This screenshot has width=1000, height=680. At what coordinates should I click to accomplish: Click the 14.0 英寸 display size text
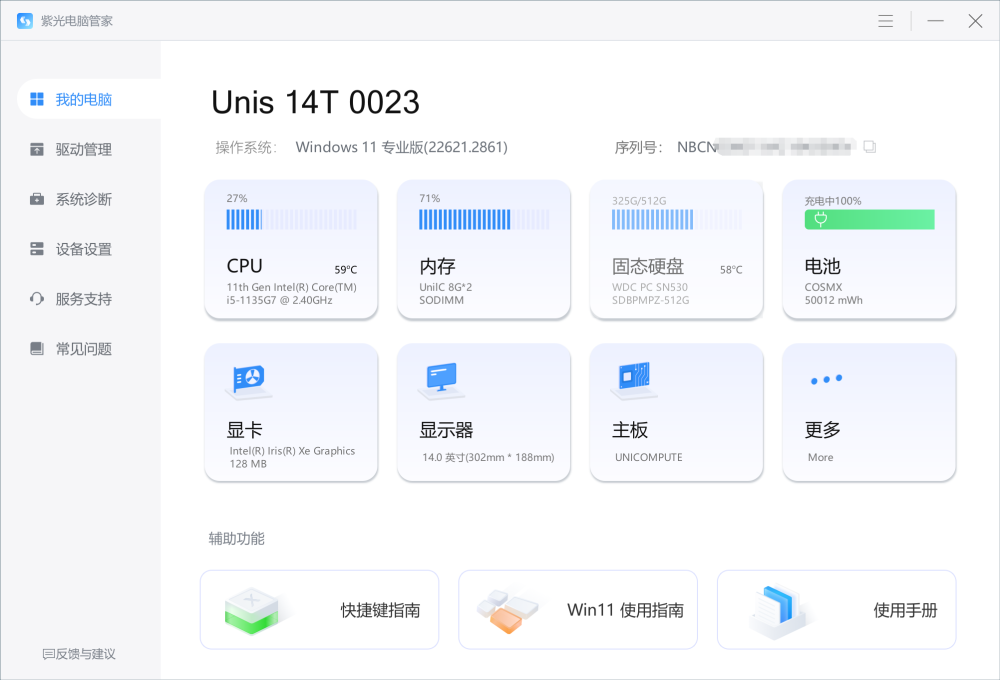pos(488,457)
